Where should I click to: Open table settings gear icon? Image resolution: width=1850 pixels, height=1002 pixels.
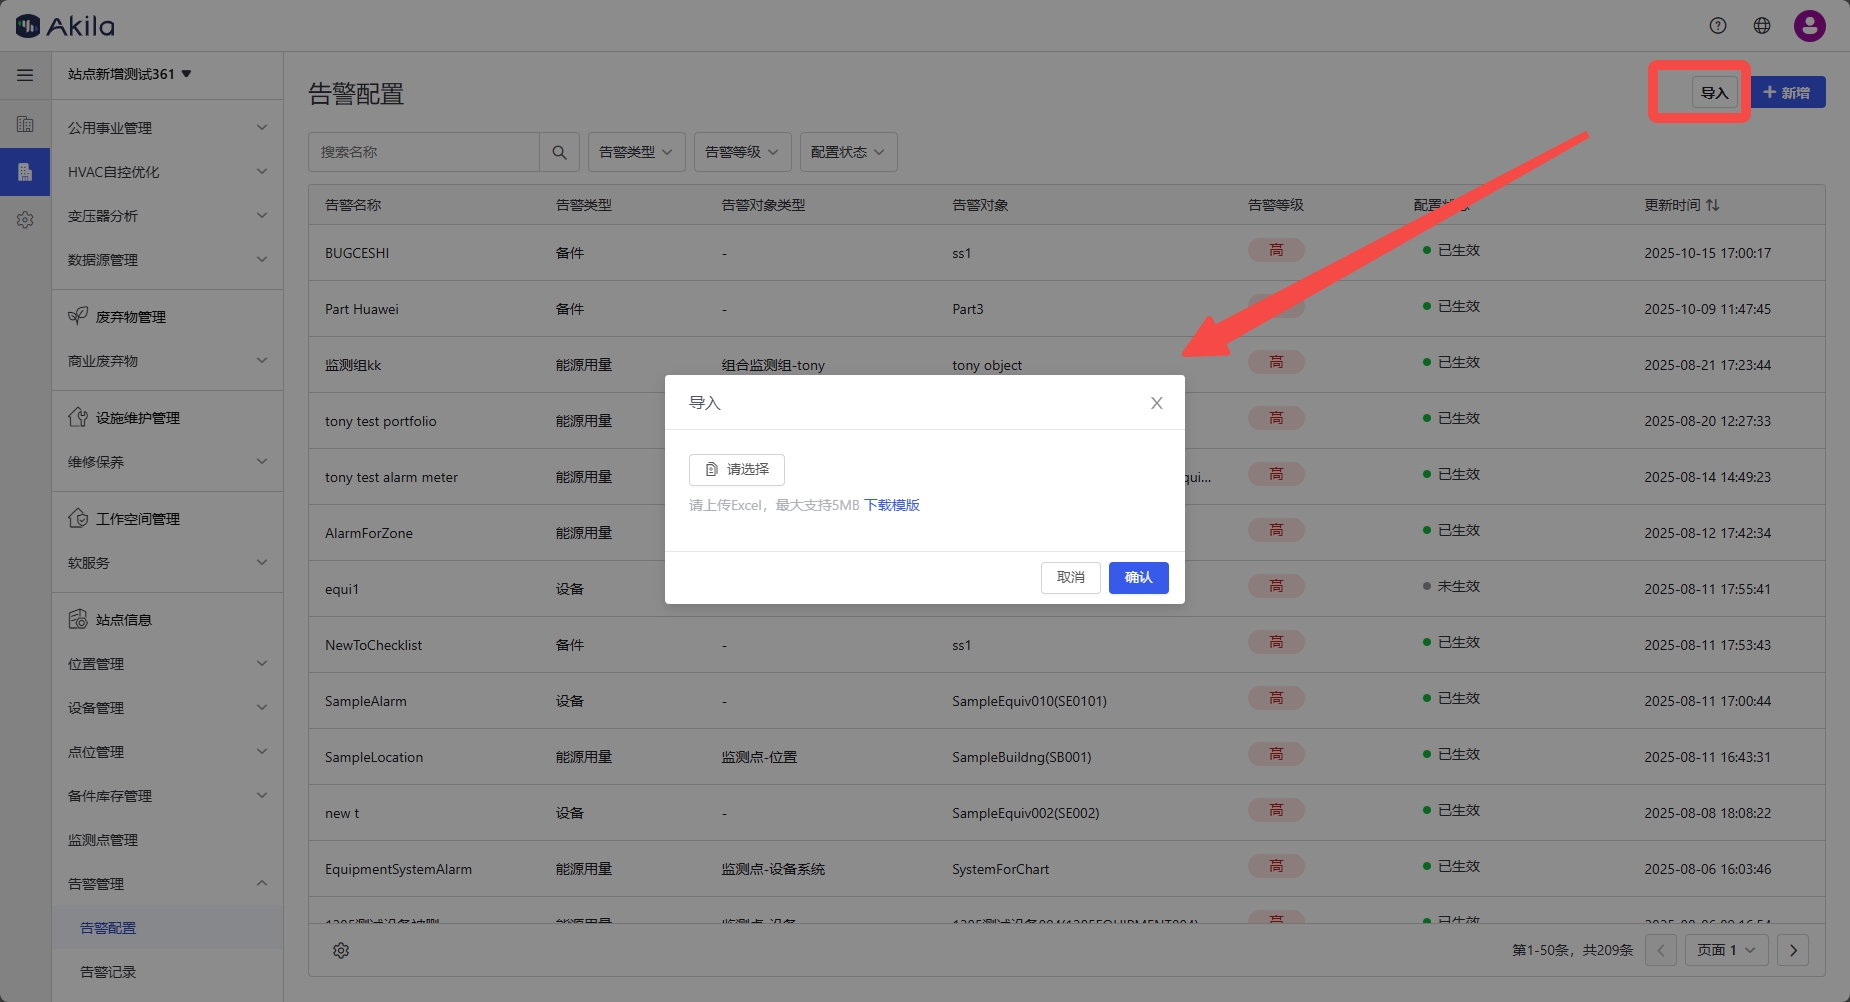(x=341, y=950)
